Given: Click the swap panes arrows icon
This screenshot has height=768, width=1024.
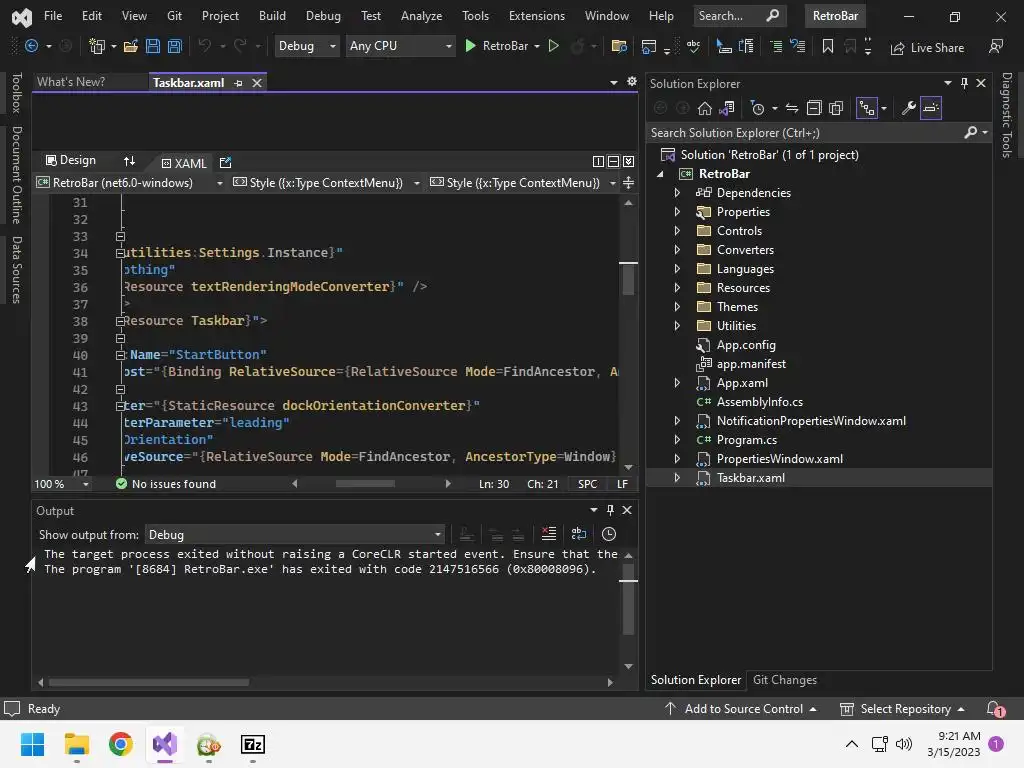Looking at the screenshot, I should (x=129, y=161).
